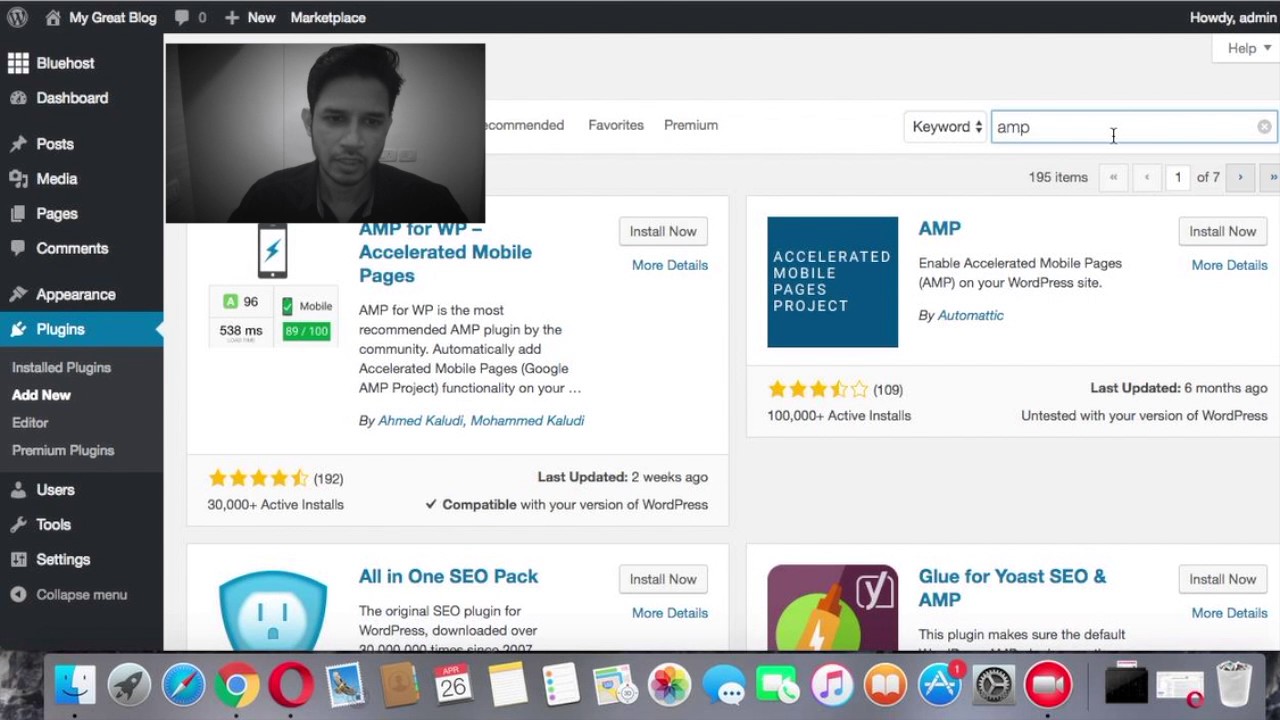Open the App Store from the Dock
The width and height of the screenshot is (1280, 720).
[940, 686]
